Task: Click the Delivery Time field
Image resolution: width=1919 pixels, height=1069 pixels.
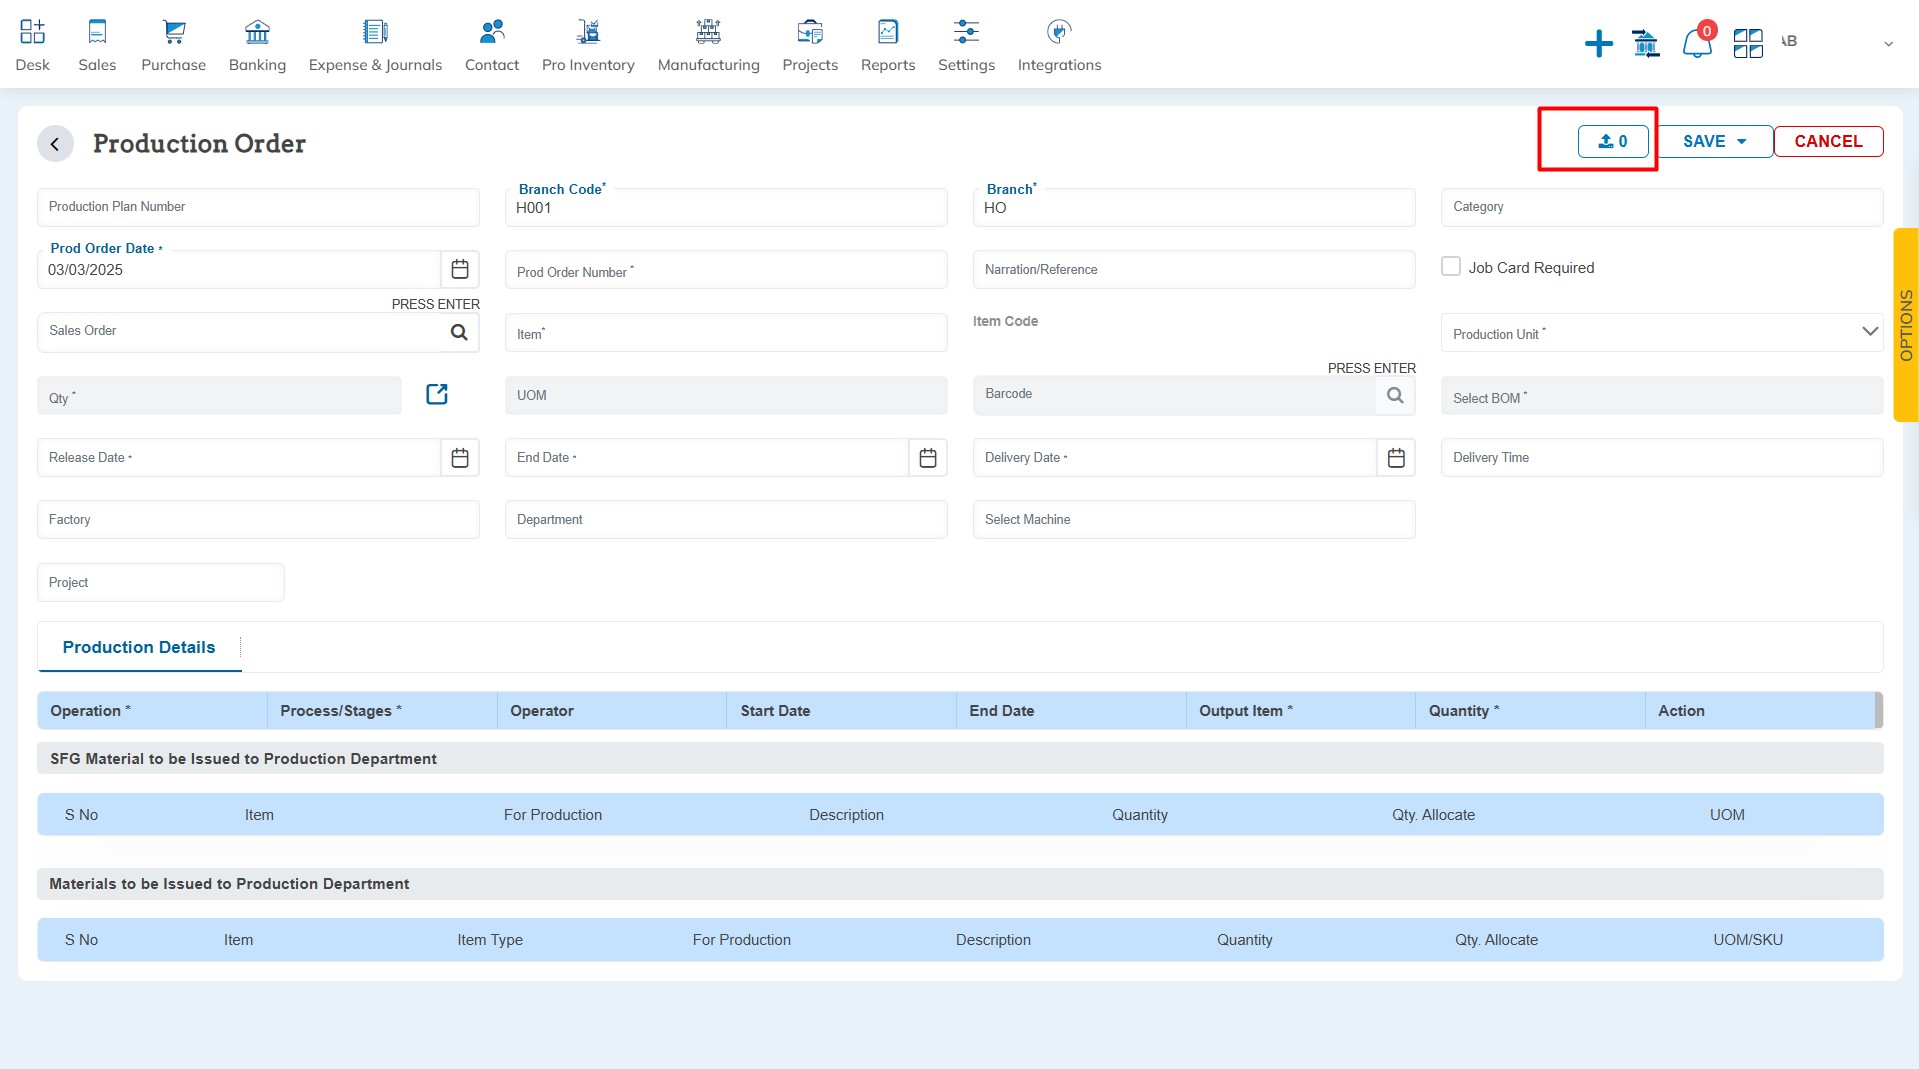Action: (1662, 457)
